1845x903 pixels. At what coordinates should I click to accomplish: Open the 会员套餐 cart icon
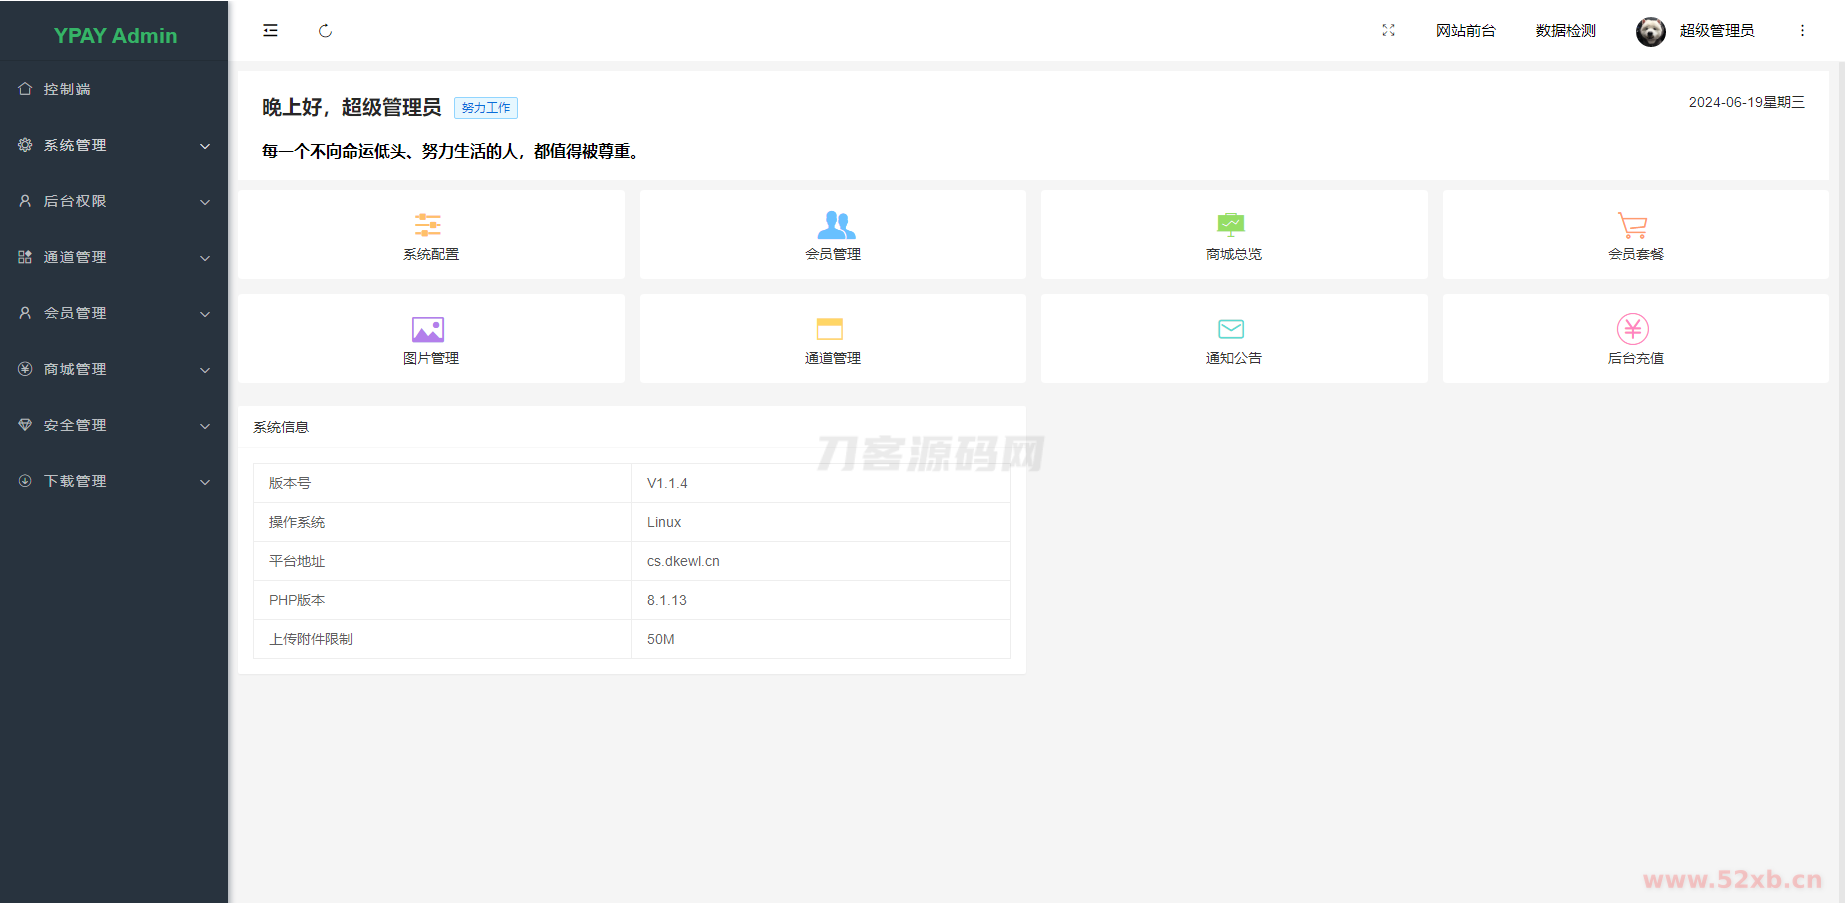1632,225
